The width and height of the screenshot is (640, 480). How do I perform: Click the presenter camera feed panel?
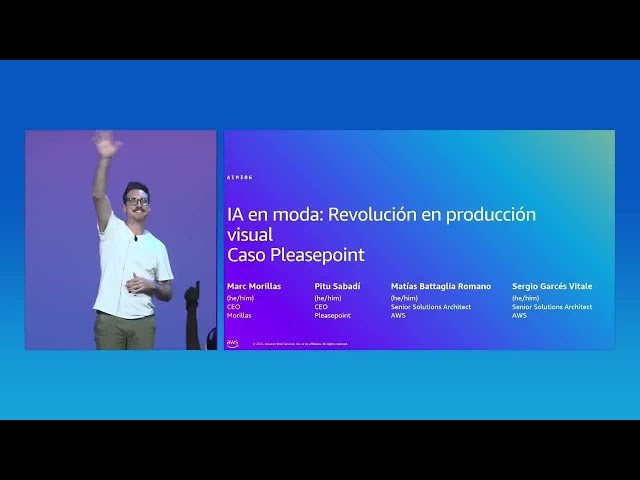[120, 240]
